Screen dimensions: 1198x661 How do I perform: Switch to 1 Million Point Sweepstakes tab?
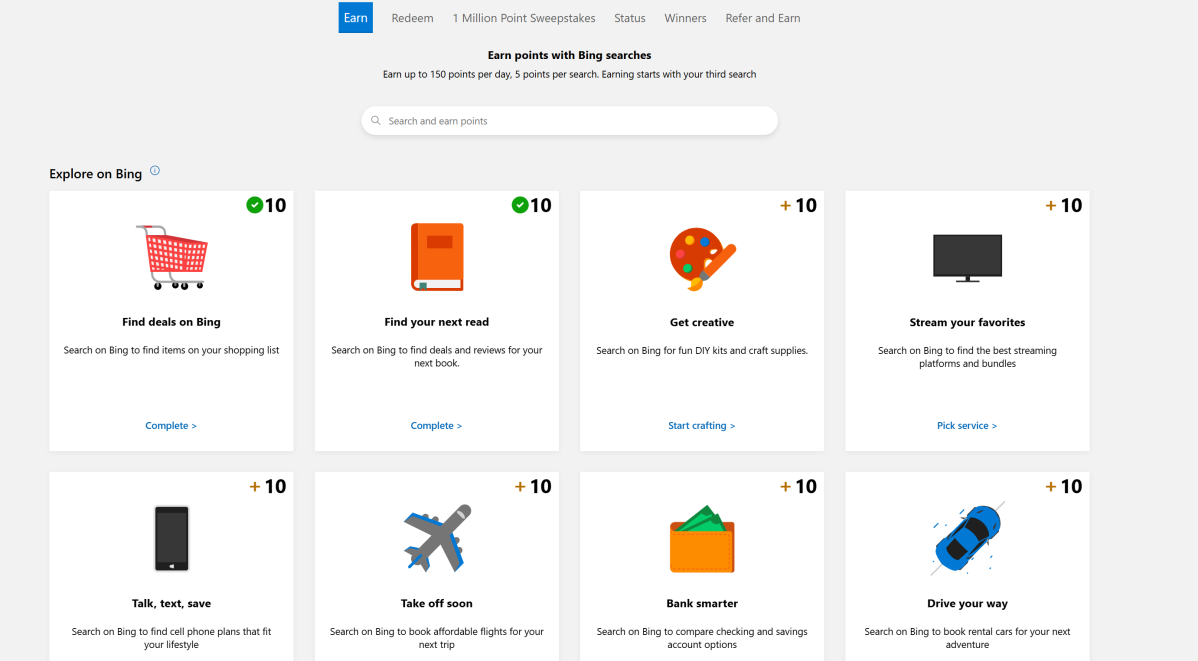tap(523, 18)
